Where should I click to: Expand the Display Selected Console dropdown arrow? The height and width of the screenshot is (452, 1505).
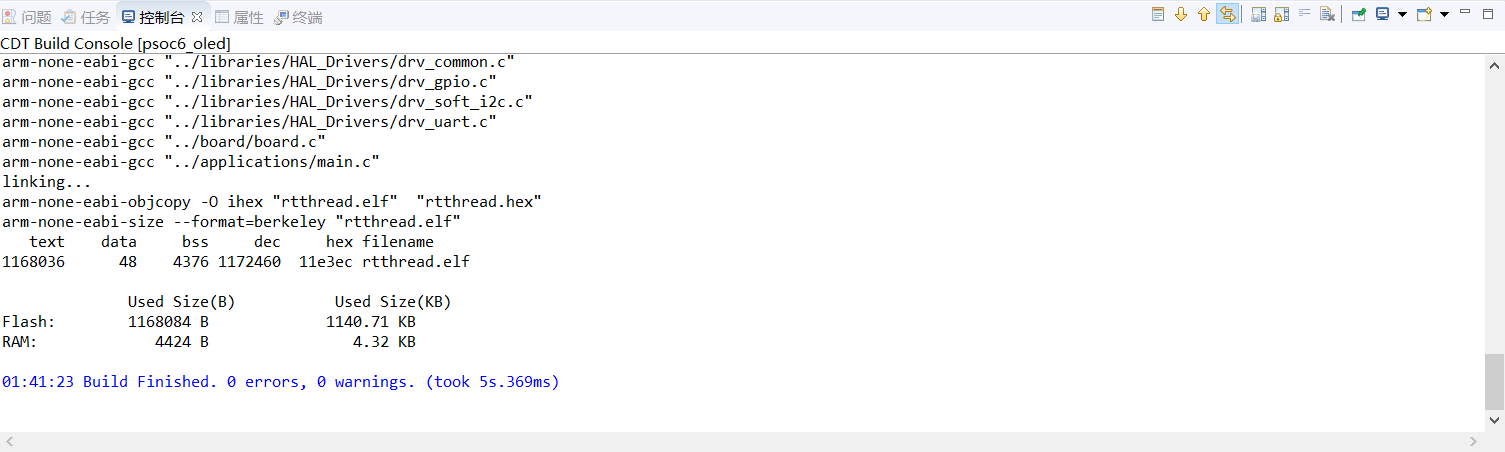point(1402,15)
